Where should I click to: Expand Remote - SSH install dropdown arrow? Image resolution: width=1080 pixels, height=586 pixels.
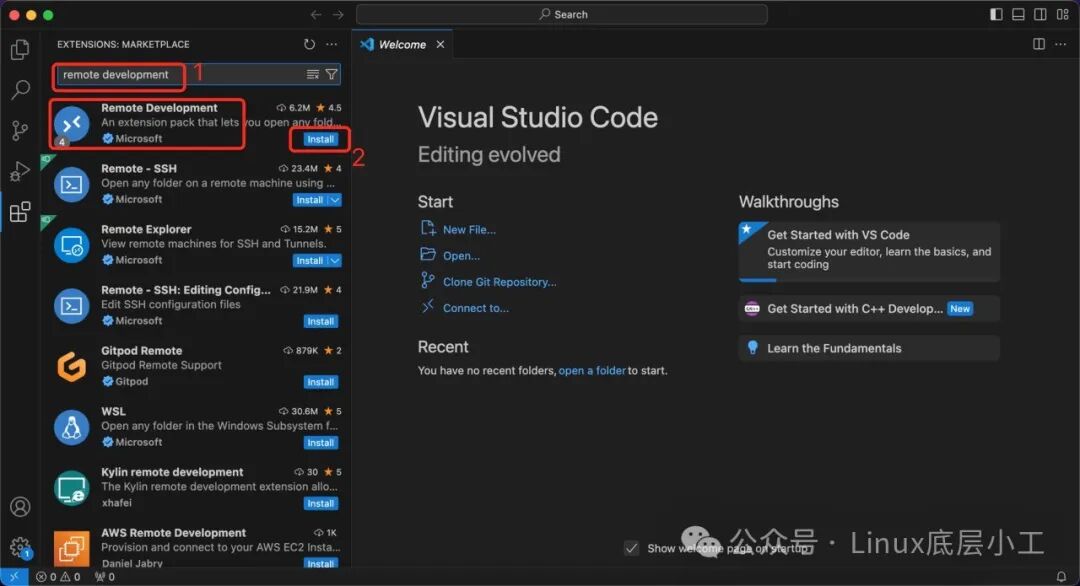(x=335, y=200)
